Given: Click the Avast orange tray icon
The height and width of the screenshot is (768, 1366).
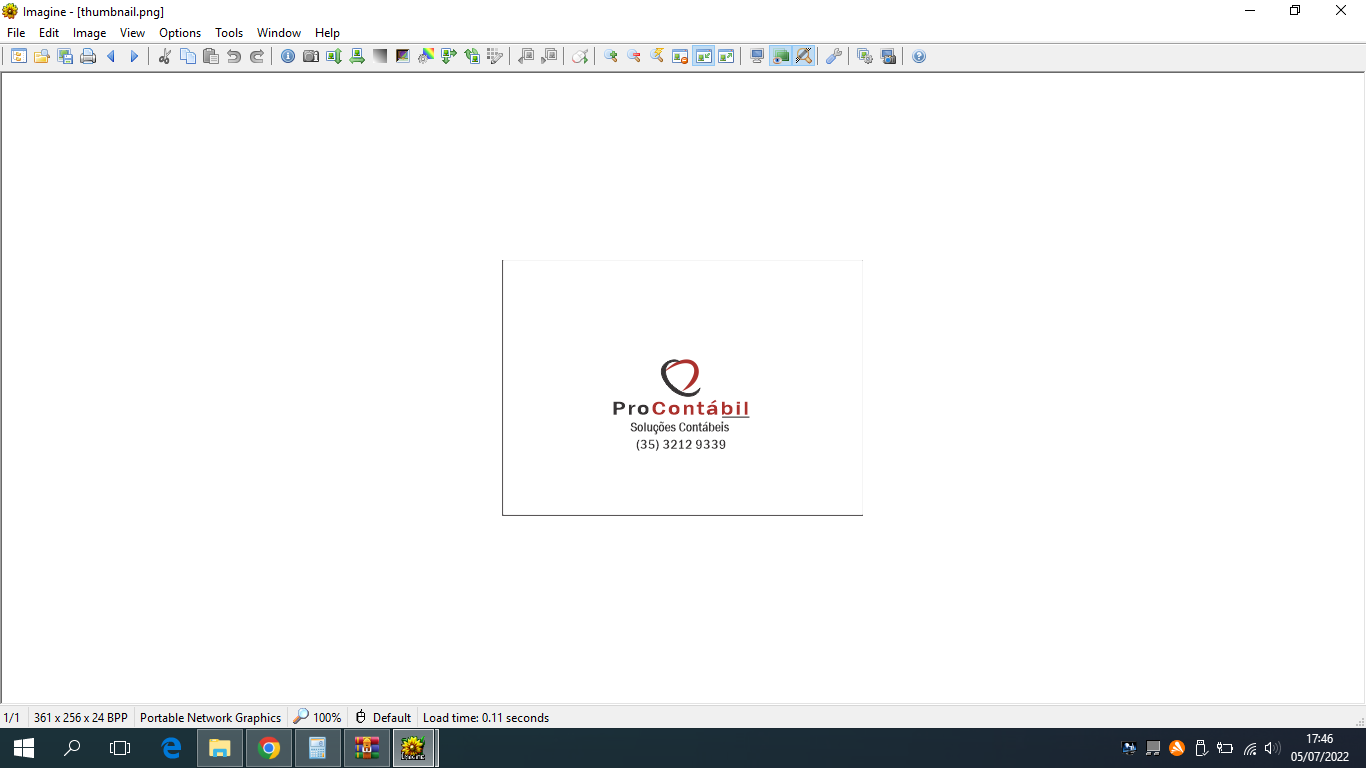Looking at the screenshot, I should point(1177,748).
